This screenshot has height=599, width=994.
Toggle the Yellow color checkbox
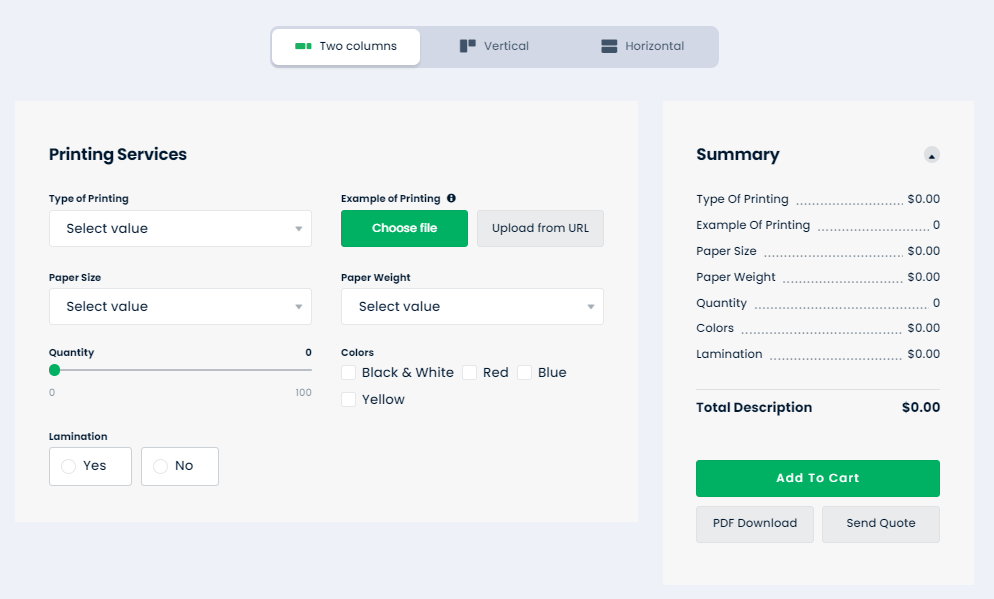349,400
